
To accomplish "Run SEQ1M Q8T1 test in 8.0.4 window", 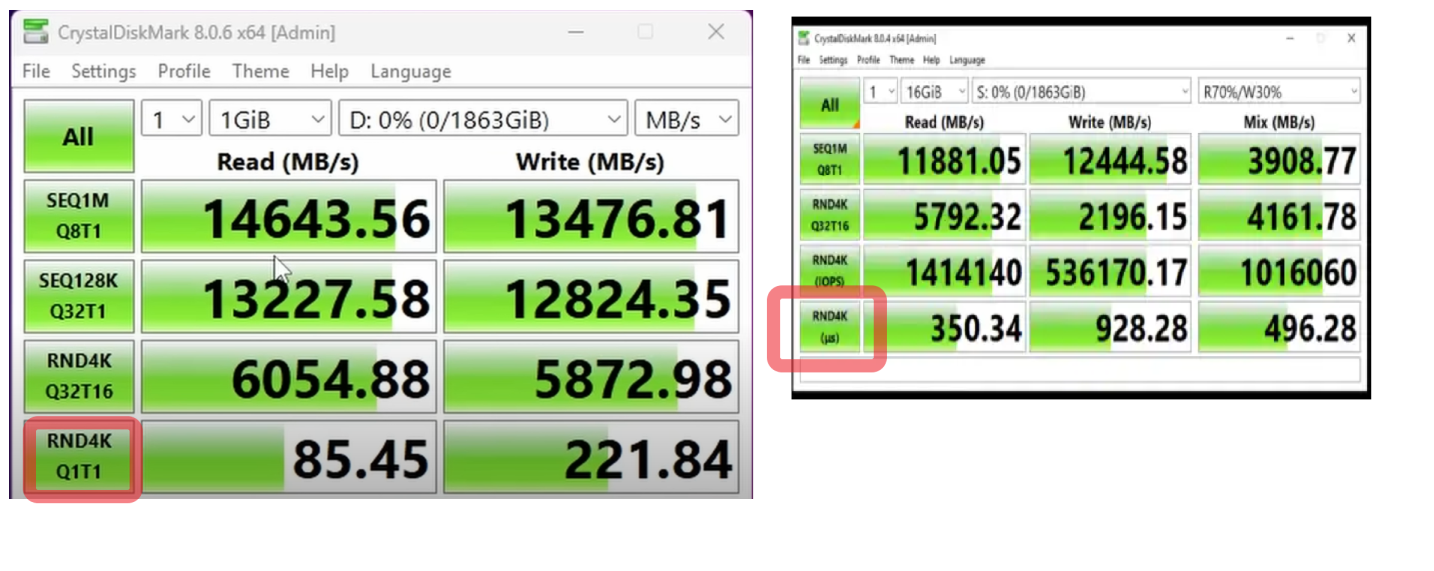I will (830, 158).
